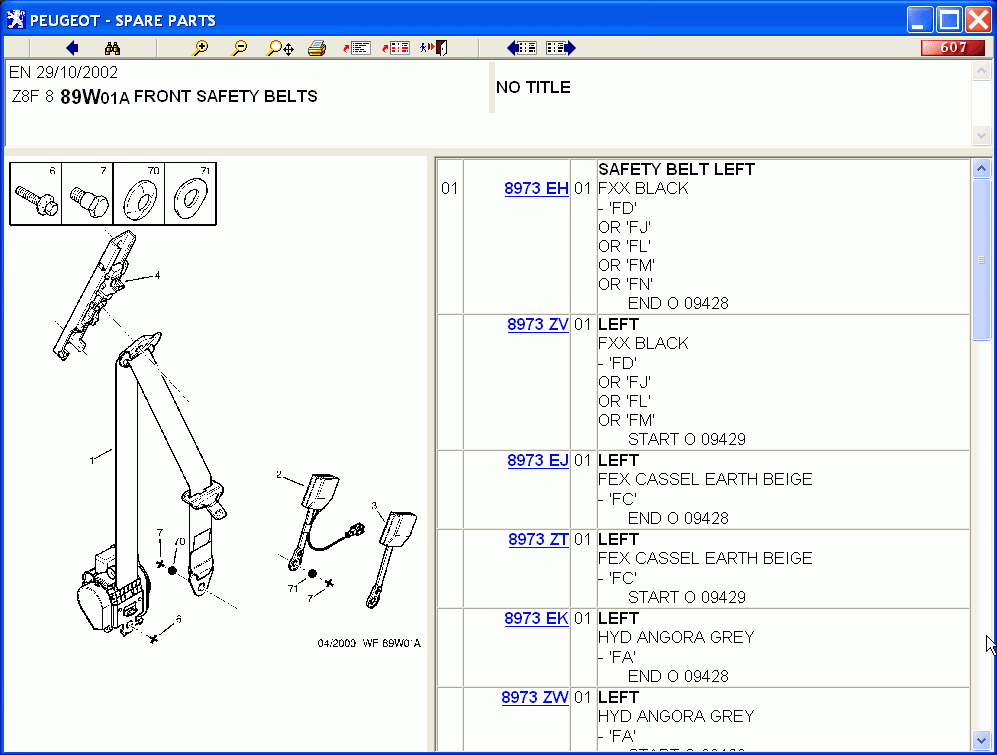The image size is (997, 755).
Task: Click the Peugeot lion icon in title bar
Action: coord(15,20)
